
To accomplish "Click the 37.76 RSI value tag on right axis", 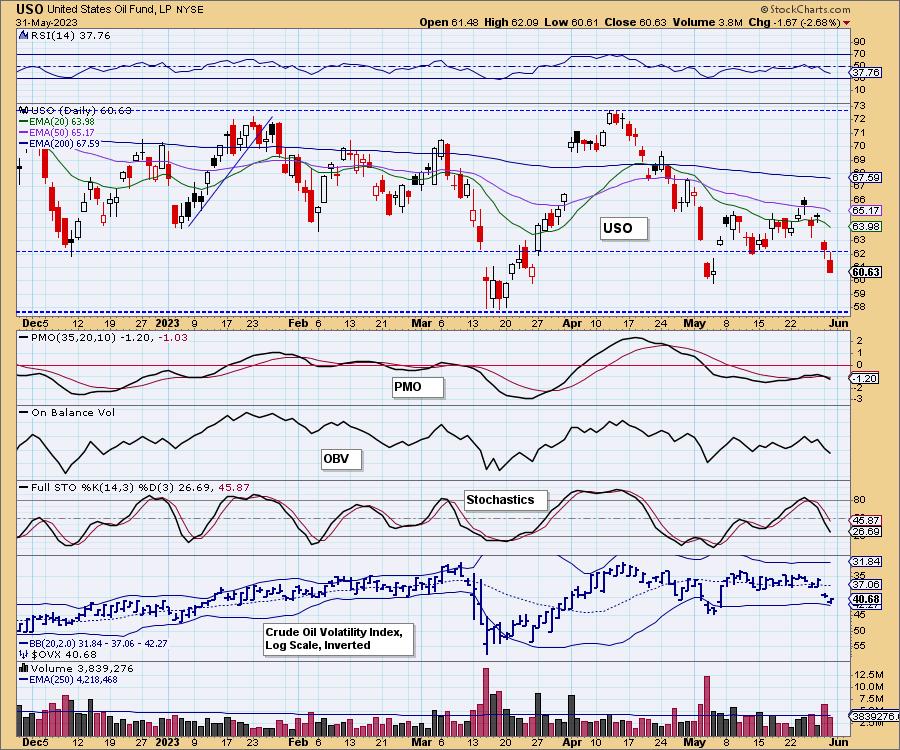I will 865,73.
